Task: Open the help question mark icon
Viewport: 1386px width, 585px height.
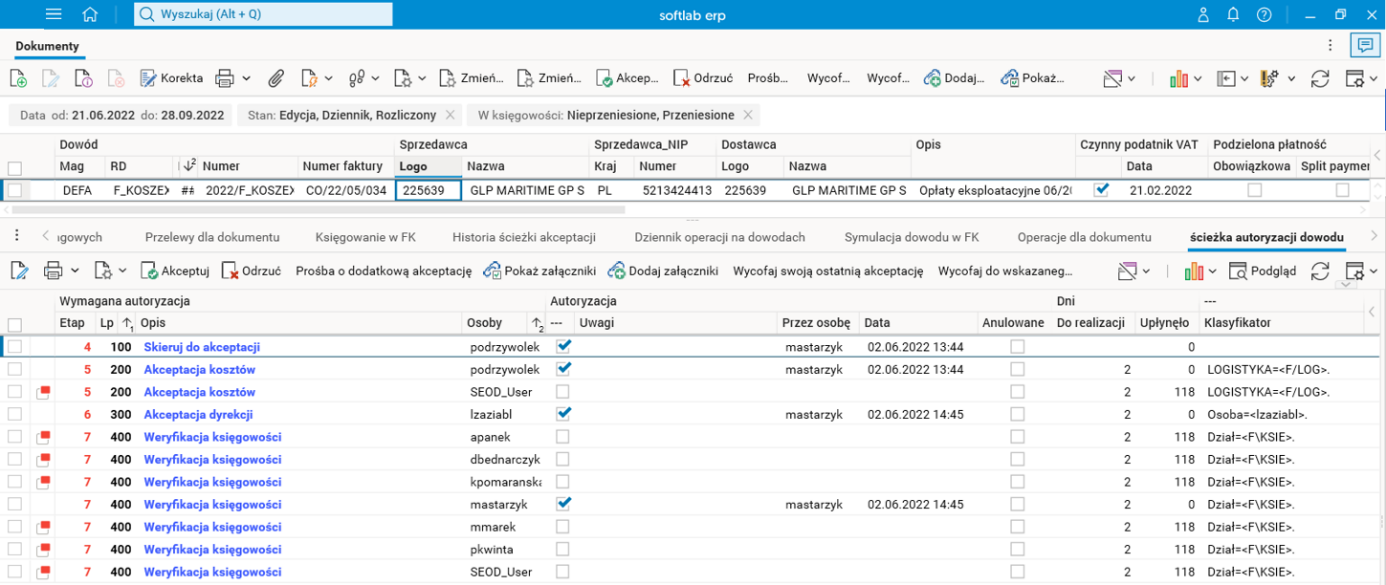Action: pos(1264,14)
